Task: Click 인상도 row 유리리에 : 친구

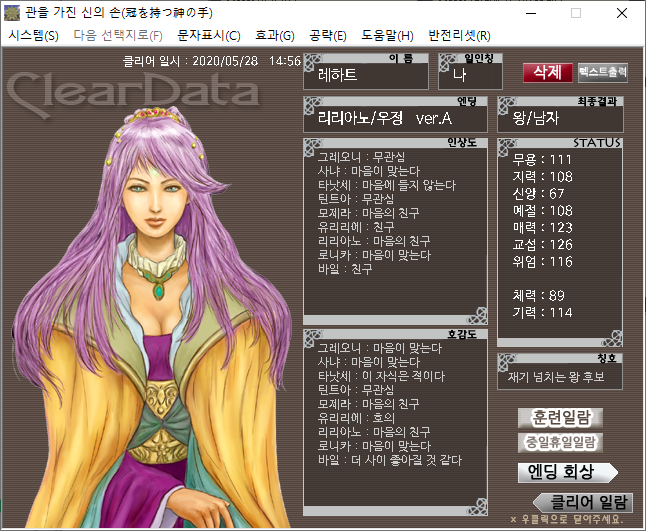Action: 356,227
